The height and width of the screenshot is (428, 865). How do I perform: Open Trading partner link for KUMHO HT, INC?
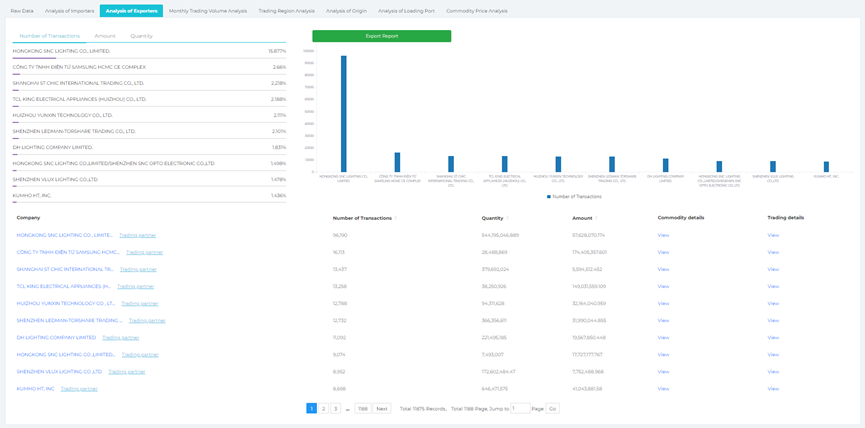79,389
